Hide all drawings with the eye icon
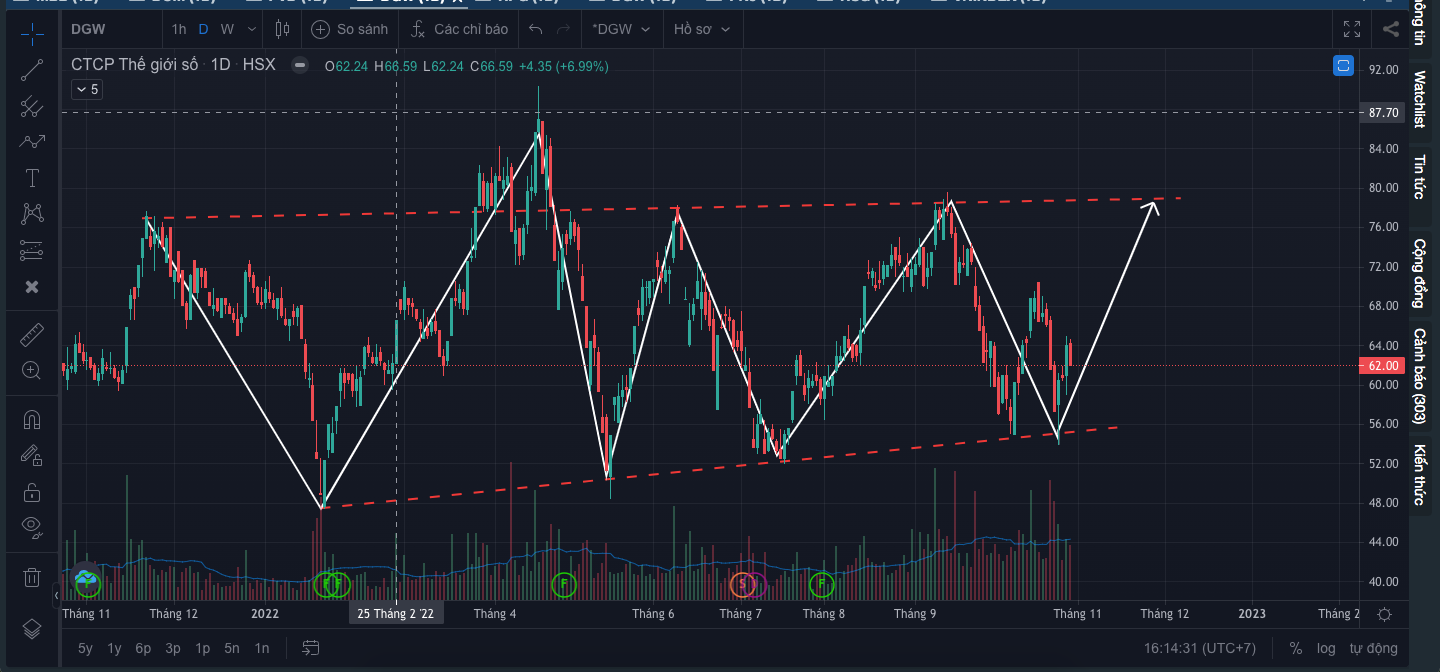This screenshot has width=1440, height=672. pyautogui.click(x=32, y=526)
